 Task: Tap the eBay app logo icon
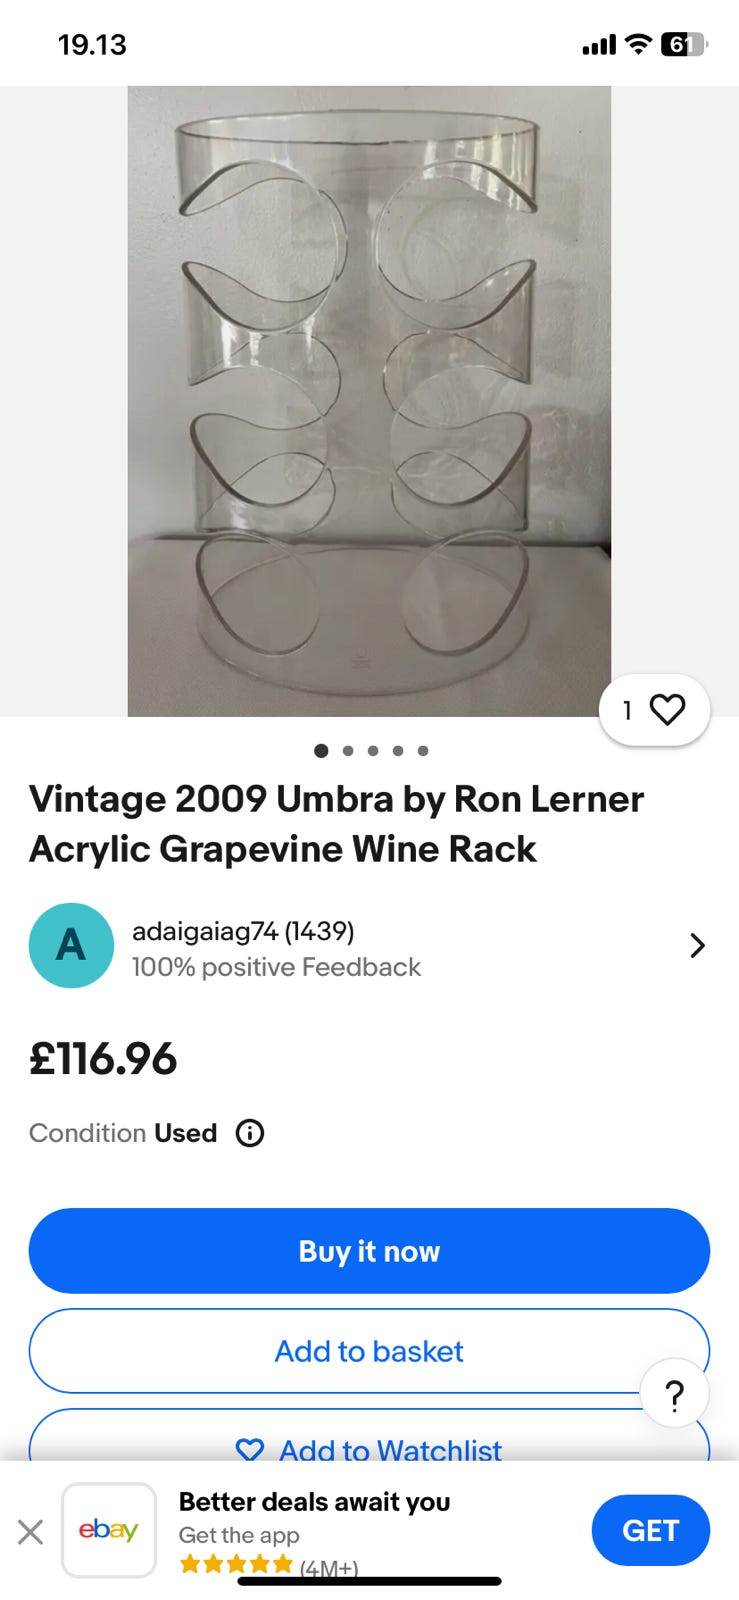[x=109, y=1530]
